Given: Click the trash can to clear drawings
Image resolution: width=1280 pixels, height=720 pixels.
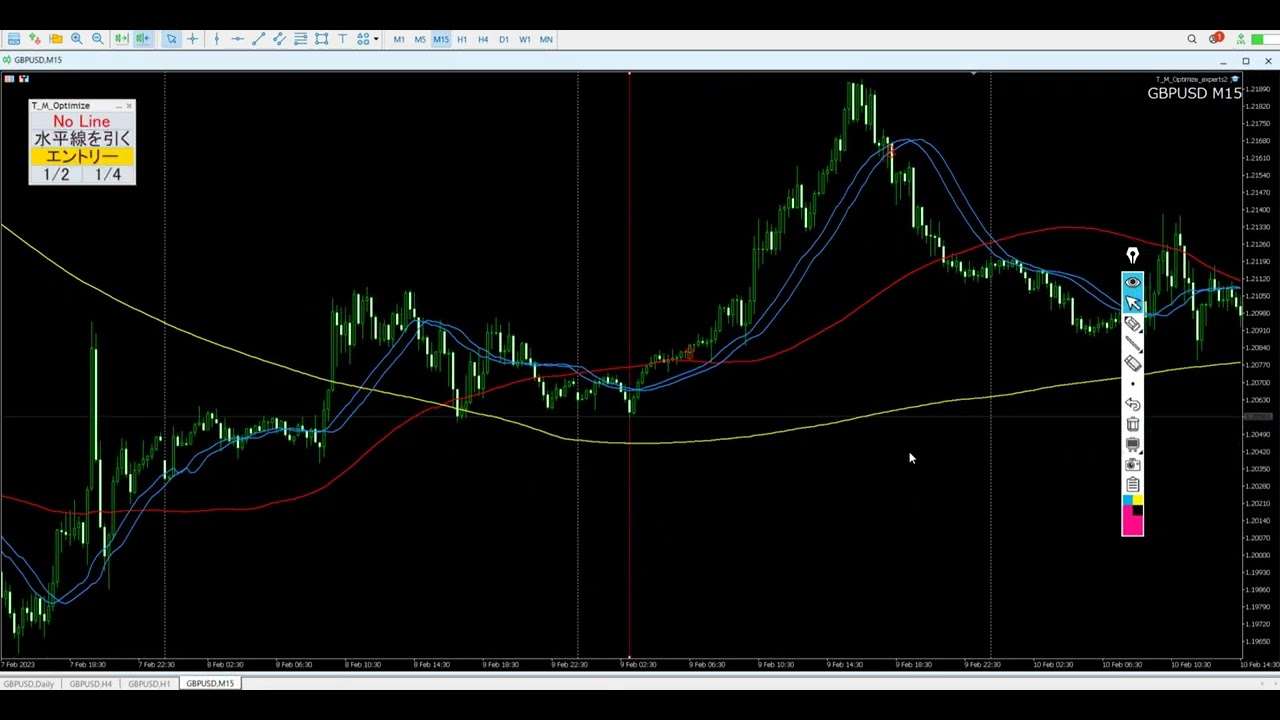Looking at the screenshot, I should tap(1132, 424).
